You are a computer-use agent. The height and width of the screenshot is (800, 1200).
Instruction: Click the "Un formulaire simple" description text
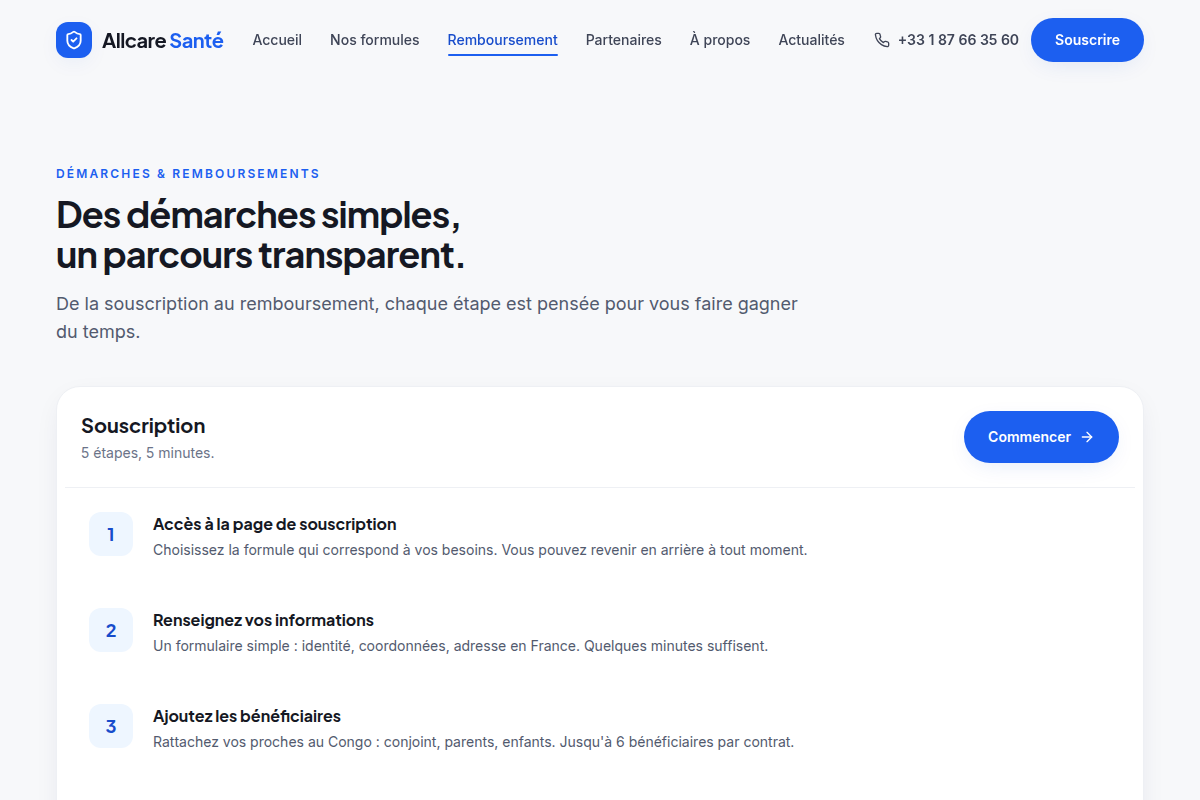(x=461, y=646)
